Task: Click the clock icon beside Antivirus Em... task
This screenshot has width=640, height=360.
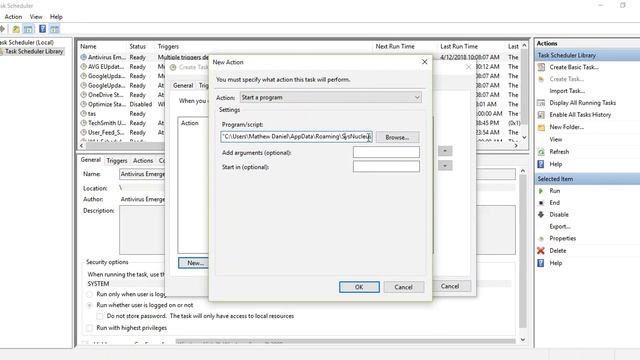Action: [x=83, y=57]
